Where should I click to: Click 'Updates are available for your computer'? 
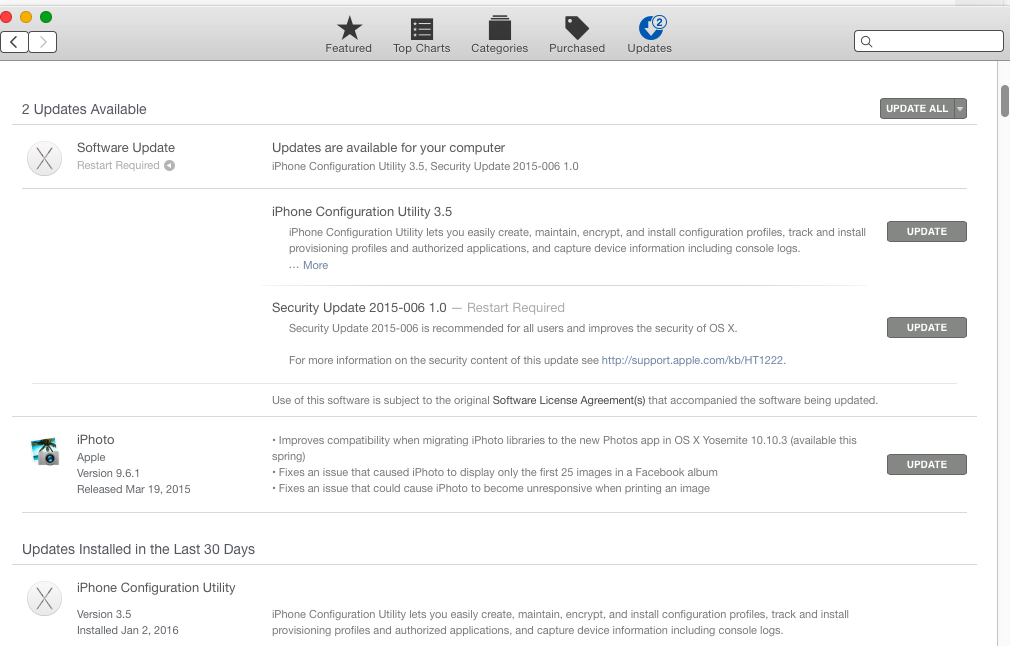click(x=388, y=147)
